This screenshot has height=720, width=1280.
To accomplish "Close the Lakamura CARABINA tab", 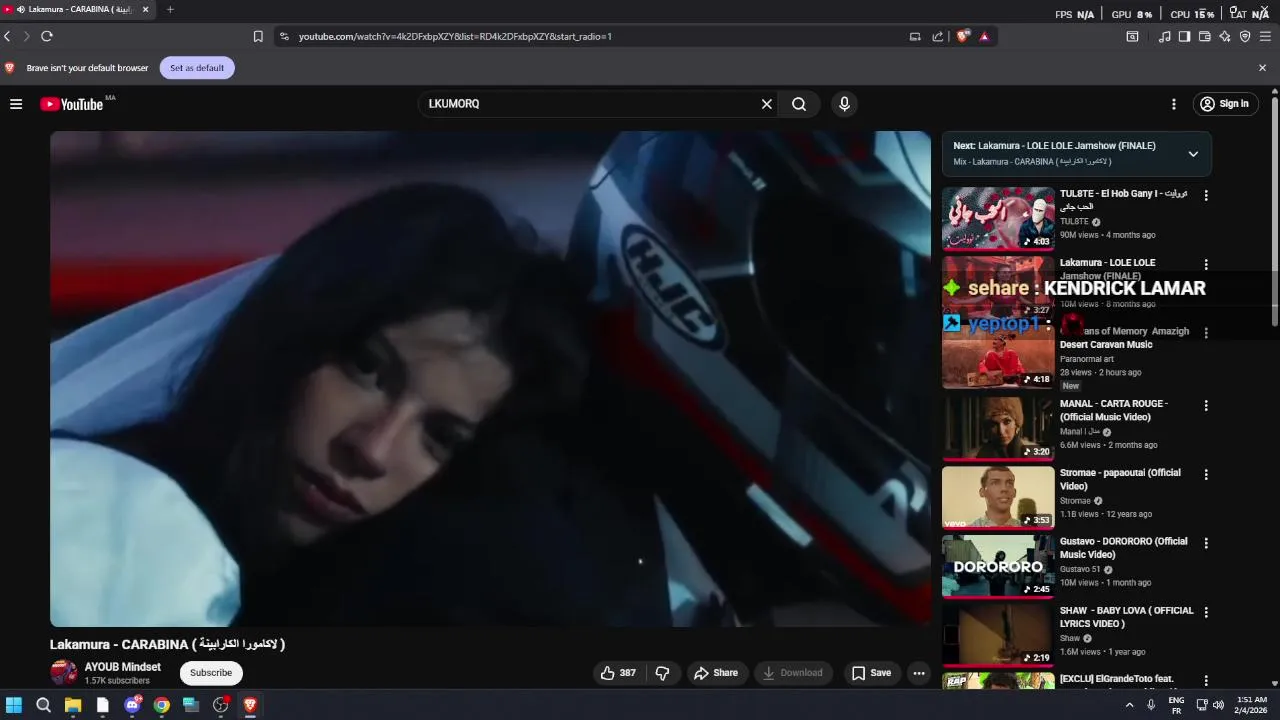I will [145, 9].
